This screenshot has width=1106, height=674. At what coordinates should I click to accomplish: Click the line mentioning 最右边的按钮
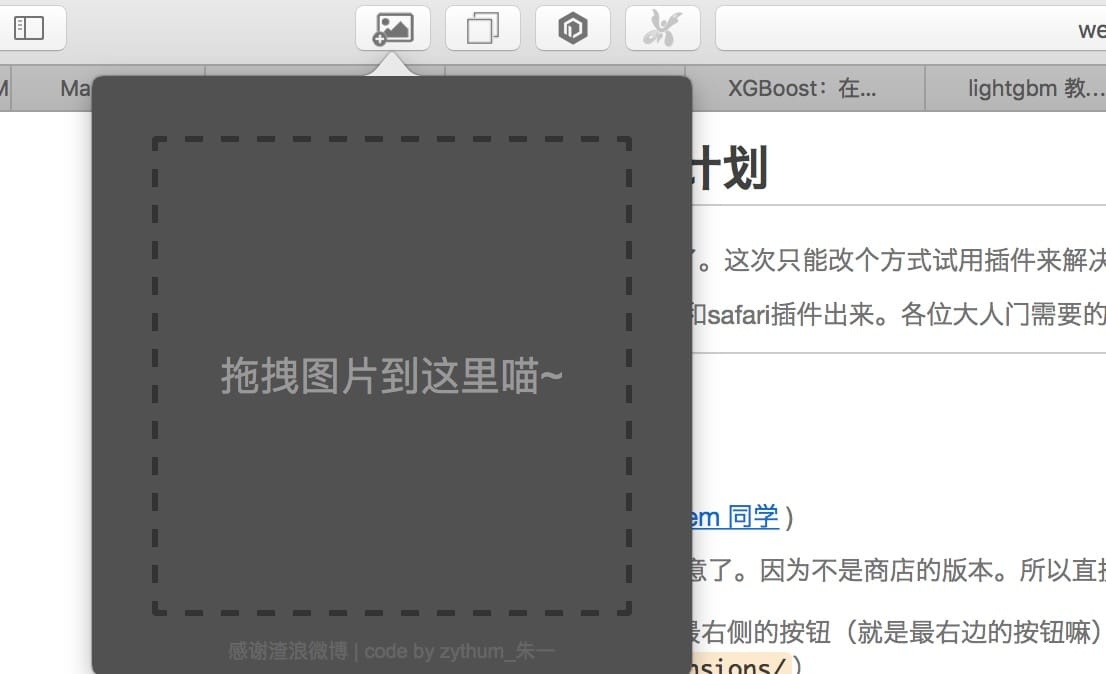click(897, 632)
